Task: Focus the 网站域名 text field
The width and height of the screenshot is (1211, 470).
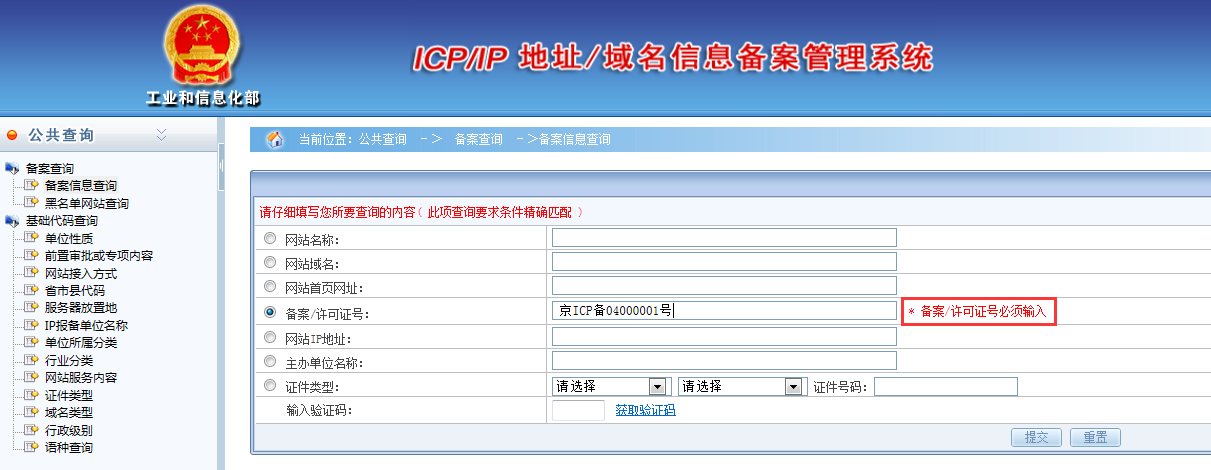Action: tap(724, 261)
